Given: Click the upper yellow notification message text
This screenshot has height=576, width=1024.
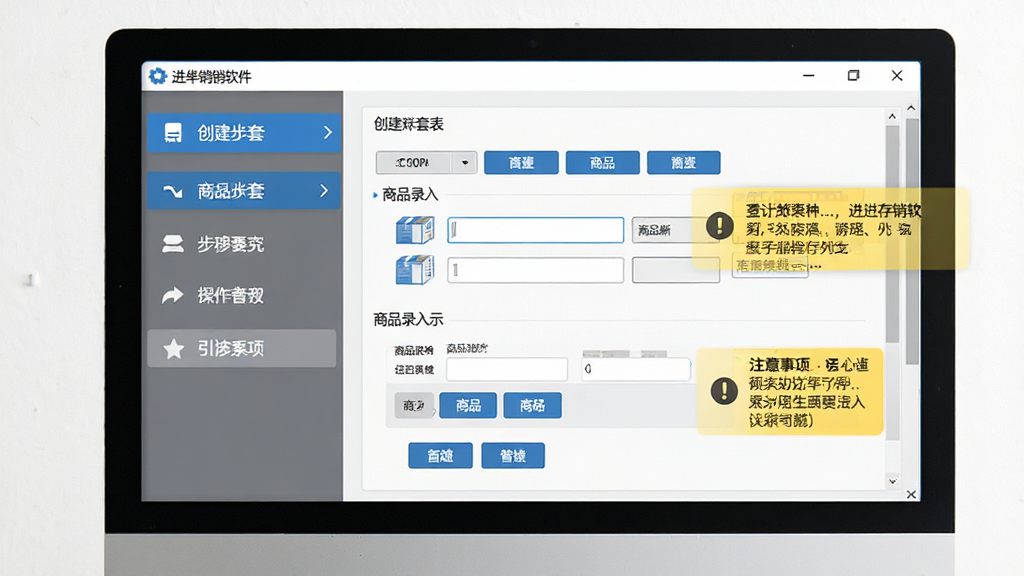Looking at the screenshot, I should coord(834,229).
